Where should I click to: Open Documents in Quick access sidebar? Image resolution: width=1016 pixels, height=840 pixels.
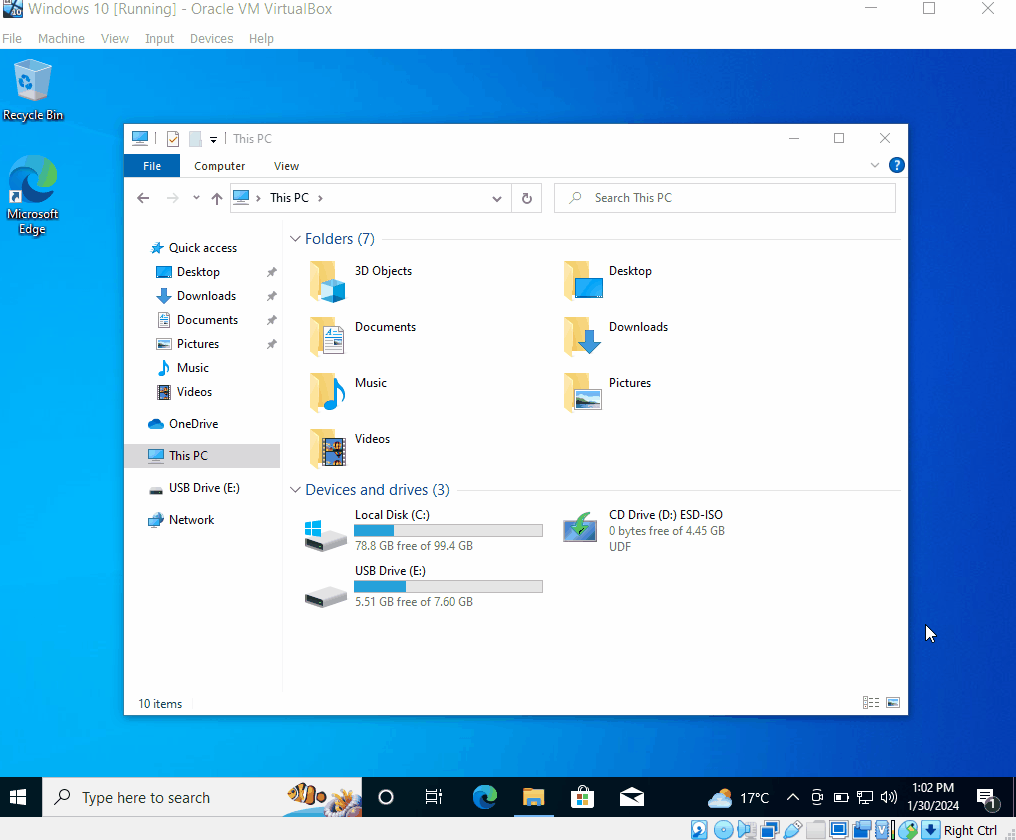point(207,320)
